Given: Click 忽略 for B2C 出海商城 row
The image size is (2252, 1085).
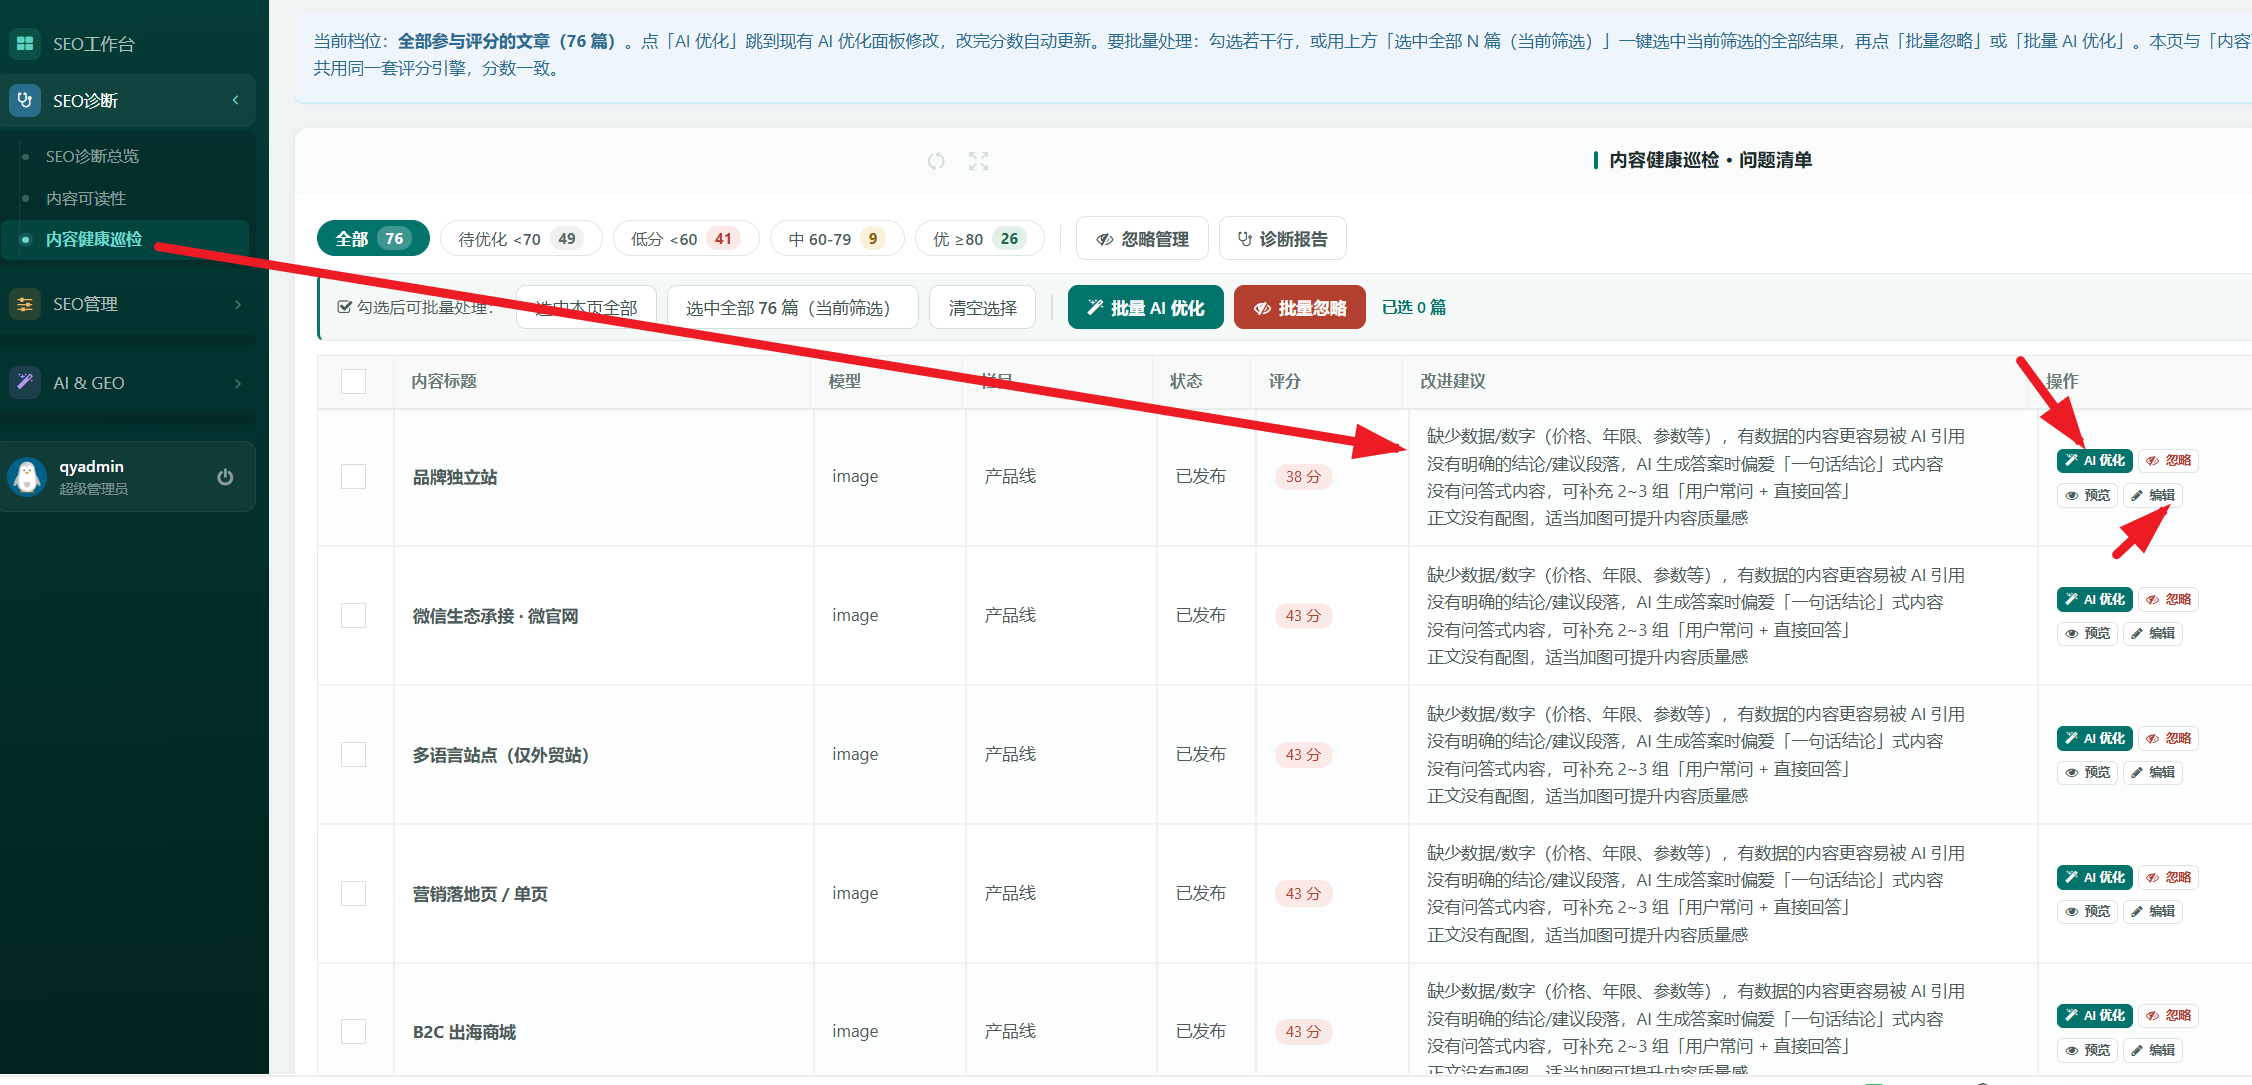Looking at the screenshot, I should coord(2168,1016).
